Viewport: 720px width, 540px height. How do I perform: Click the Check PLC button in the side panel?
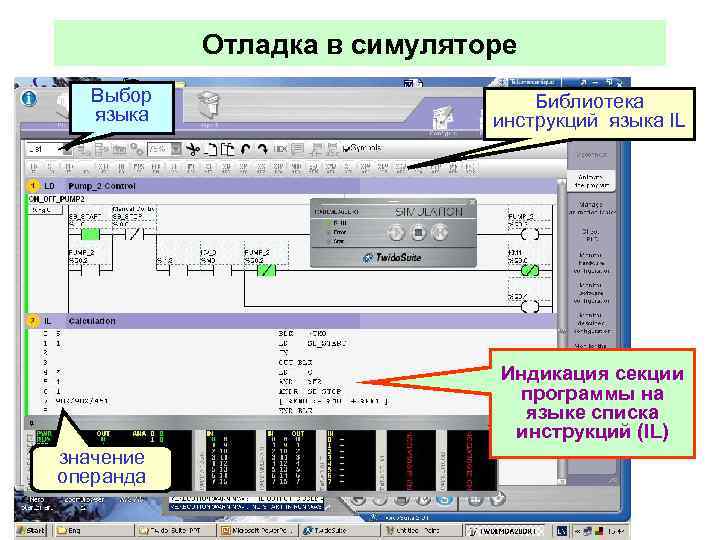pyautogui.click(x=591, y=235)
